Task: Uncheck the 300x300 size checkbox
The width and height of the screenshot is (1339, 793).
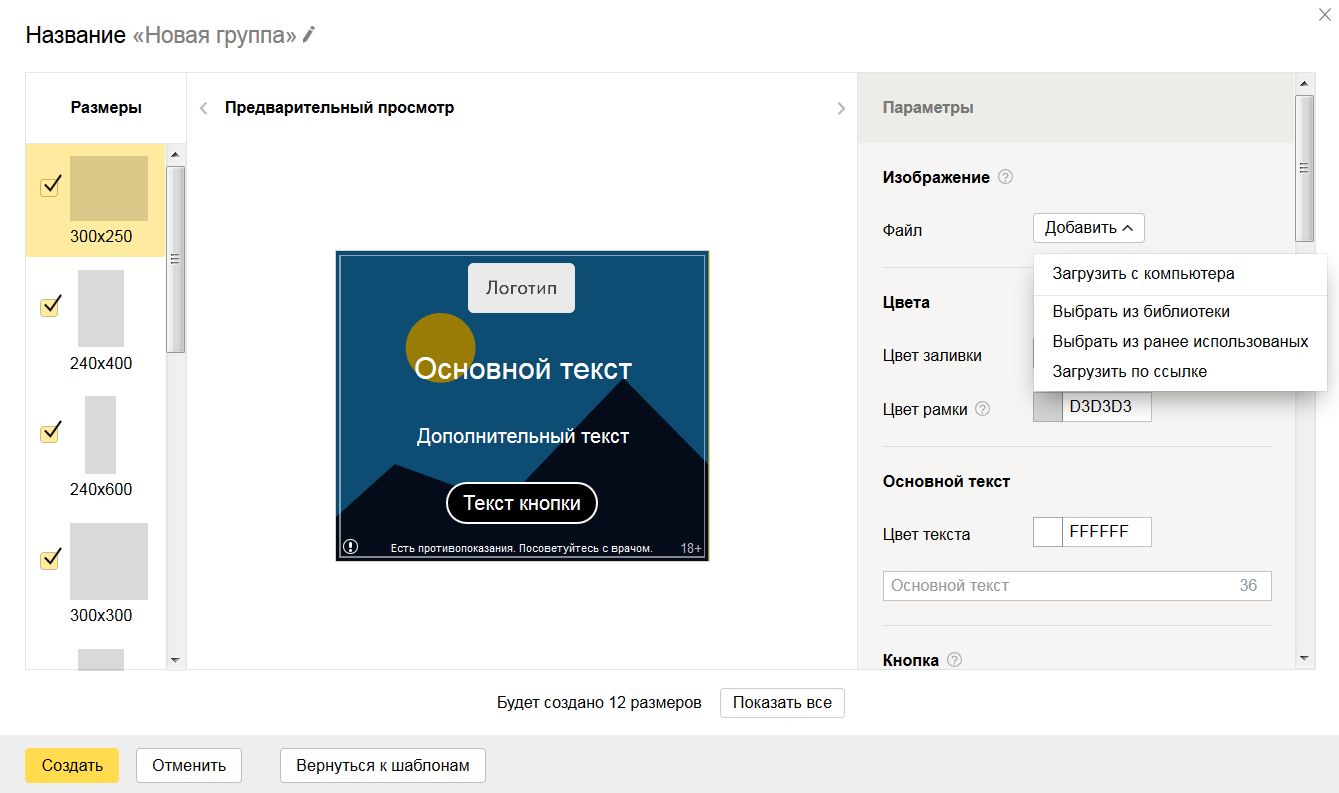Action: pos(50,558)
